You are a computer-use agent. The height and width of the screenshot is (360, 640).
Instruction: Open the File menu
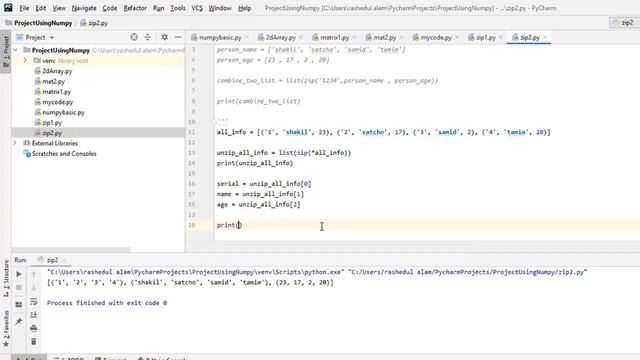tap(24, 8)
